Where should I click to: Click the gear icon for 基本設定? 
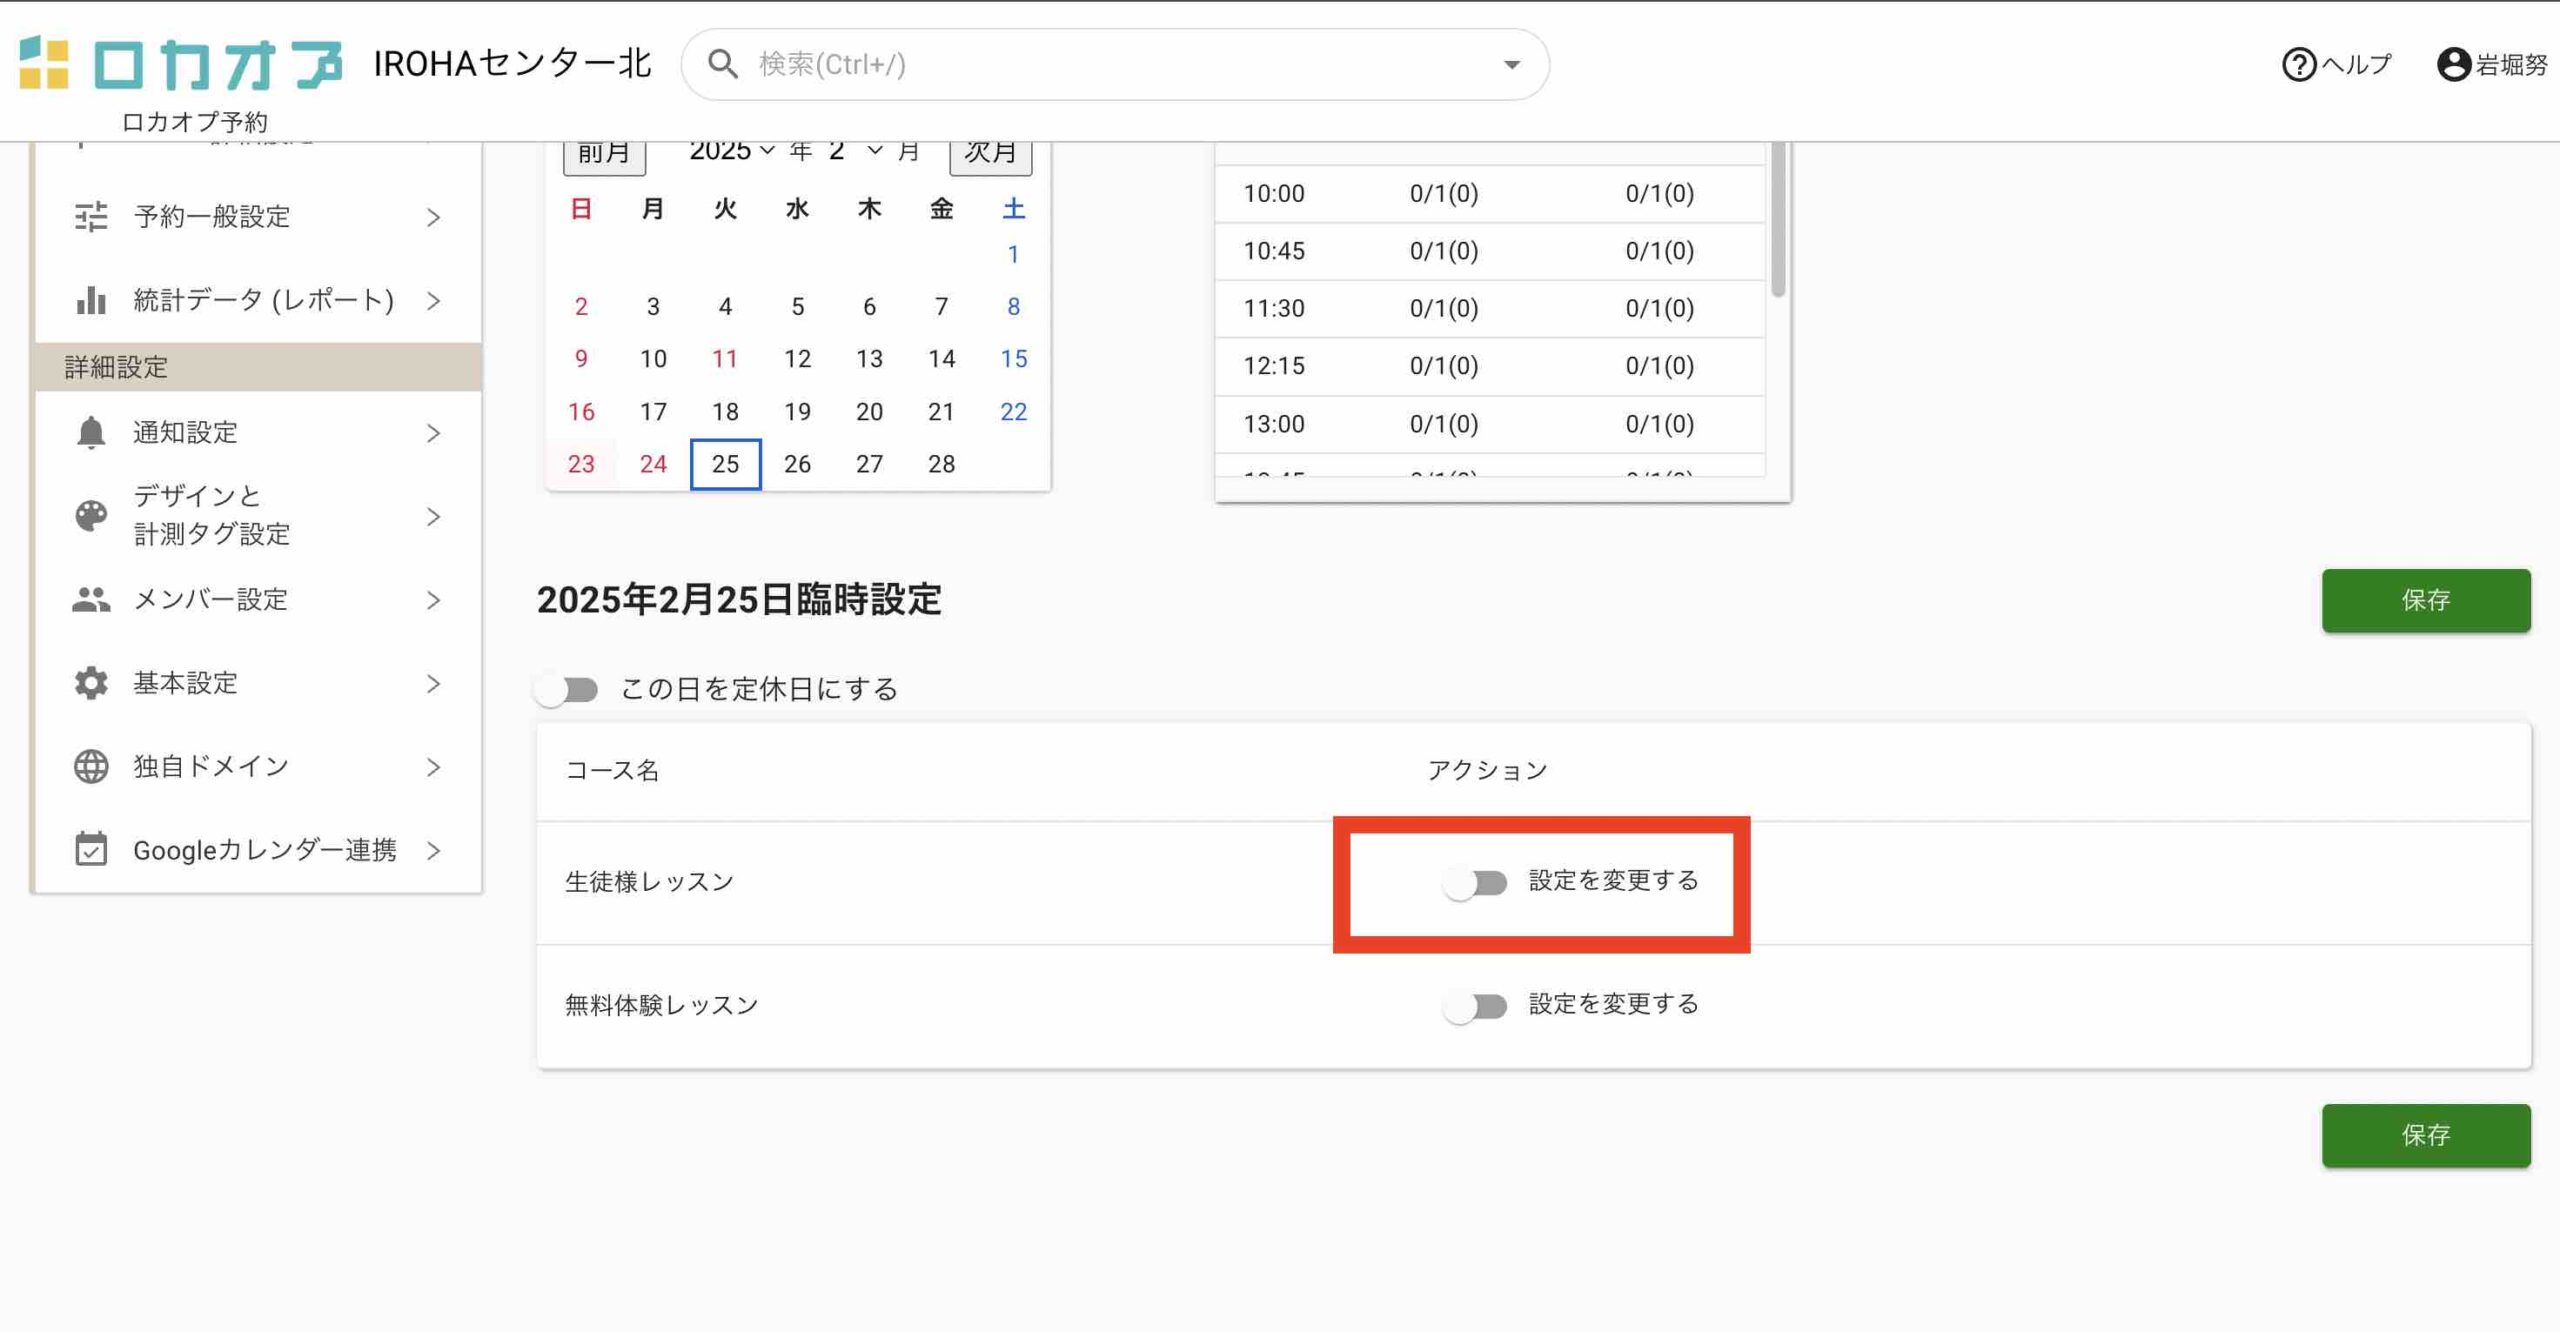point(91,683)
